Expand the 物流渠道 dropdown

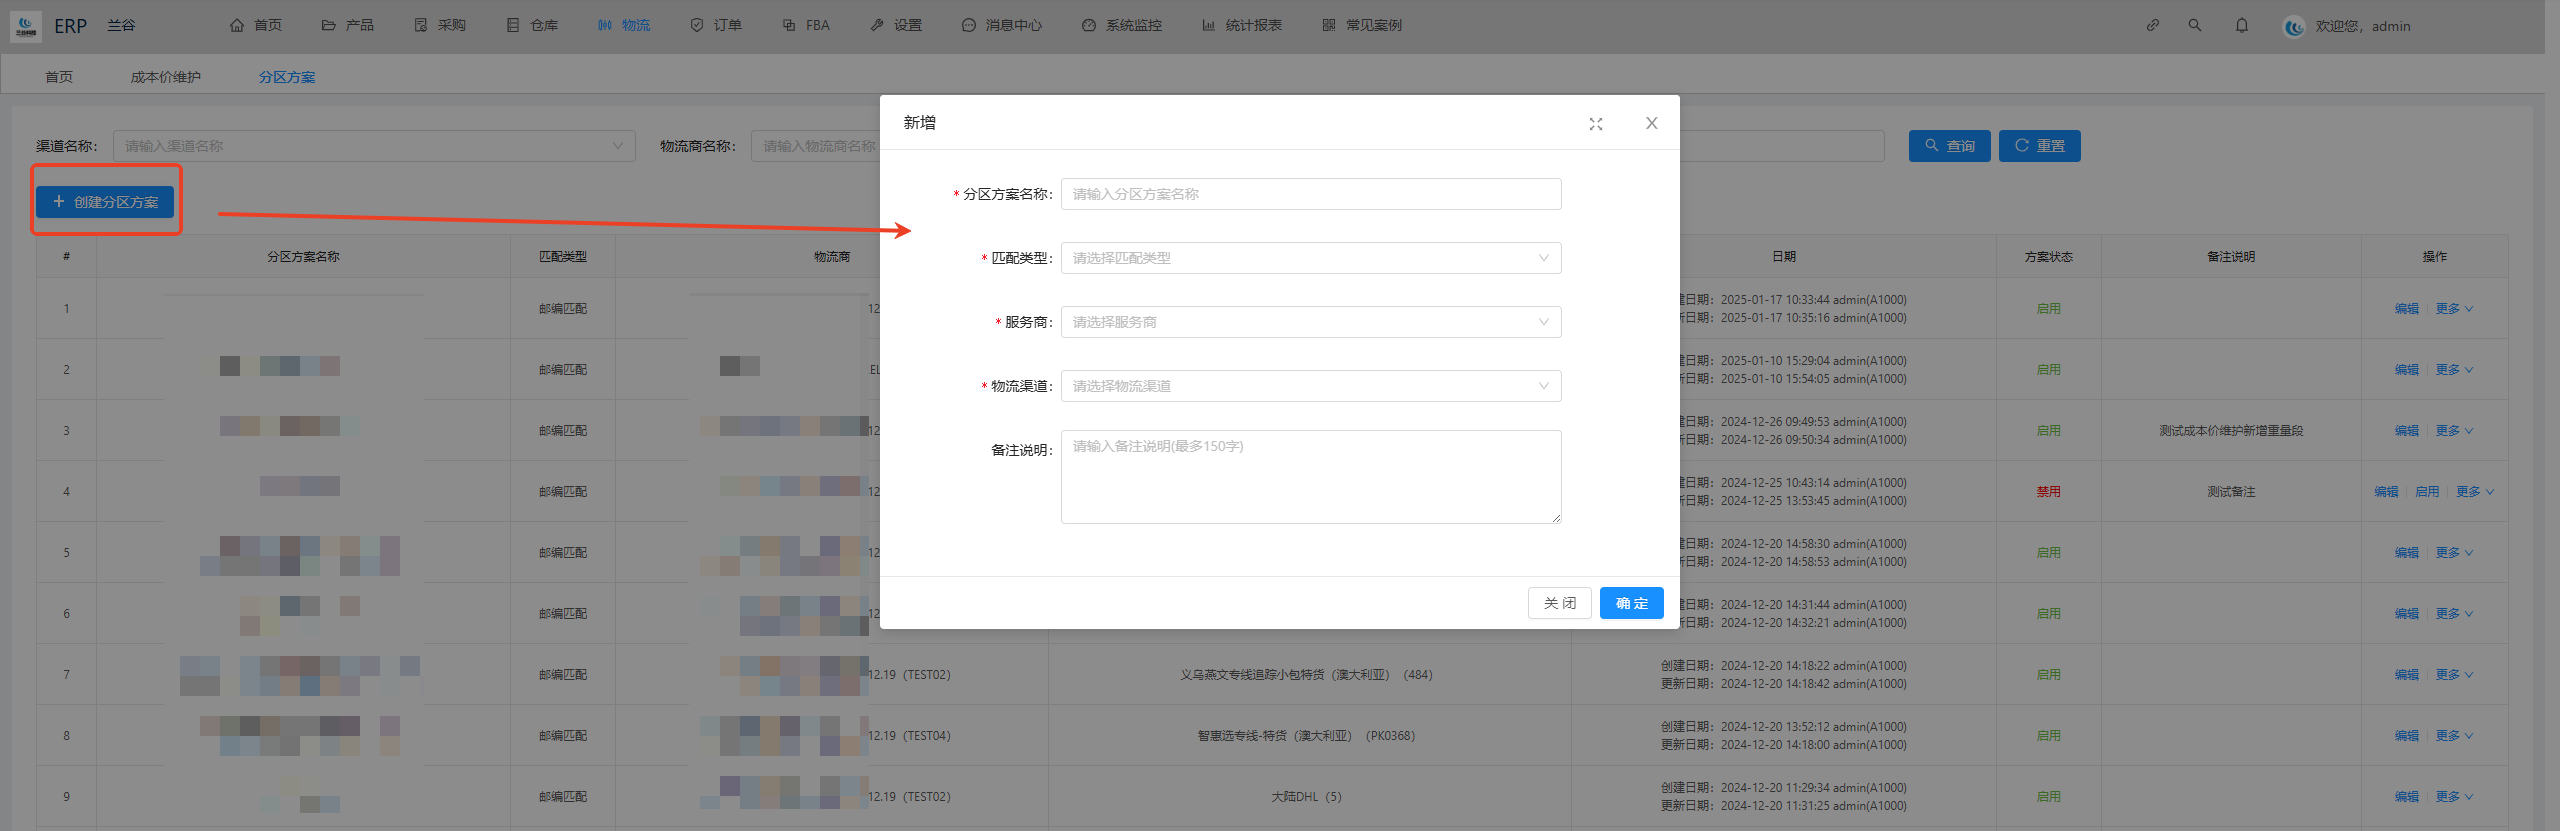click(1310, 386)
